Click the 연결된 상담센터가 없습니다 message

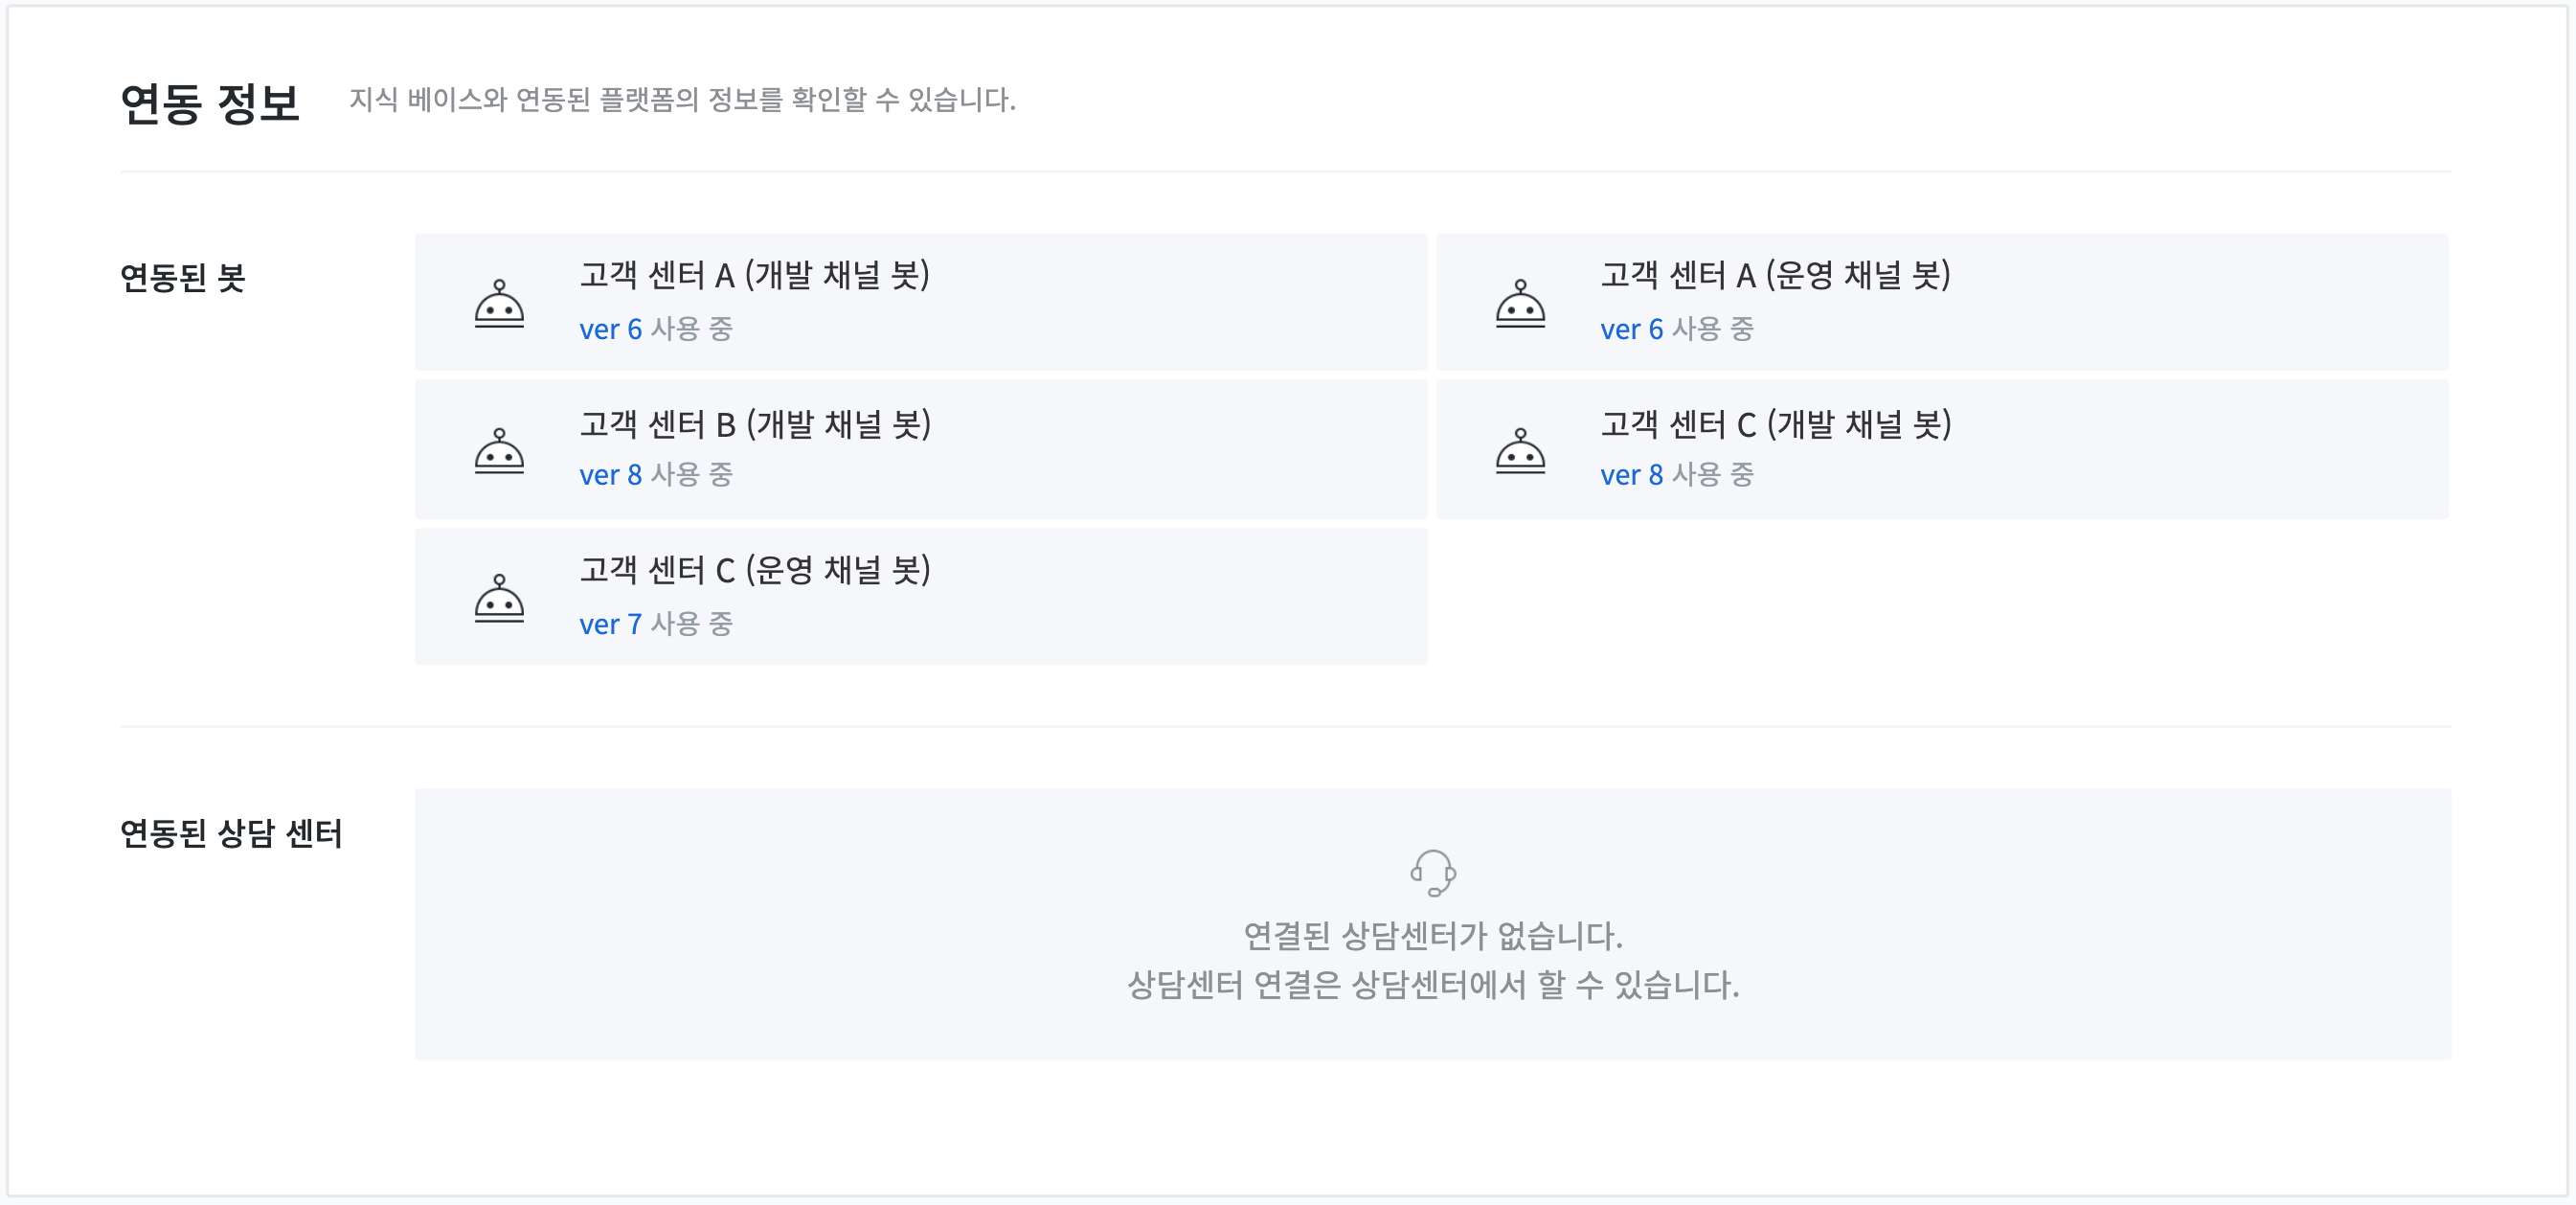[x=1433, y=936]
